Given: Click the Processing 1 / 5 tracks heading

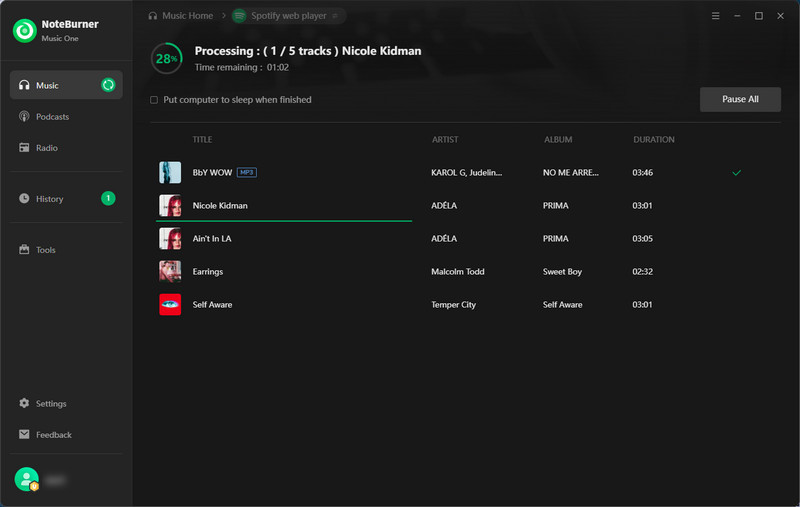Looking at the screenshot, I should coord(308,51).
